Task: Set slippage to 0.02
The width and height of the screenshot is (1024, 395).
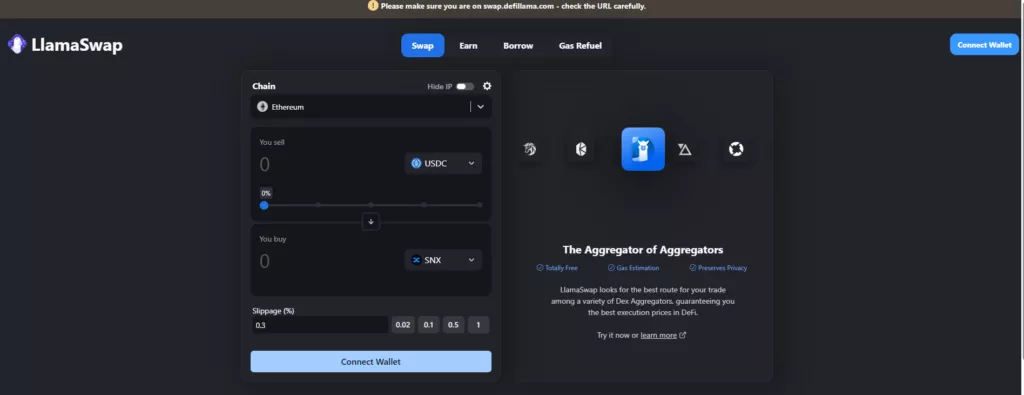Action: pyautogui.click(x=403, y=325)
